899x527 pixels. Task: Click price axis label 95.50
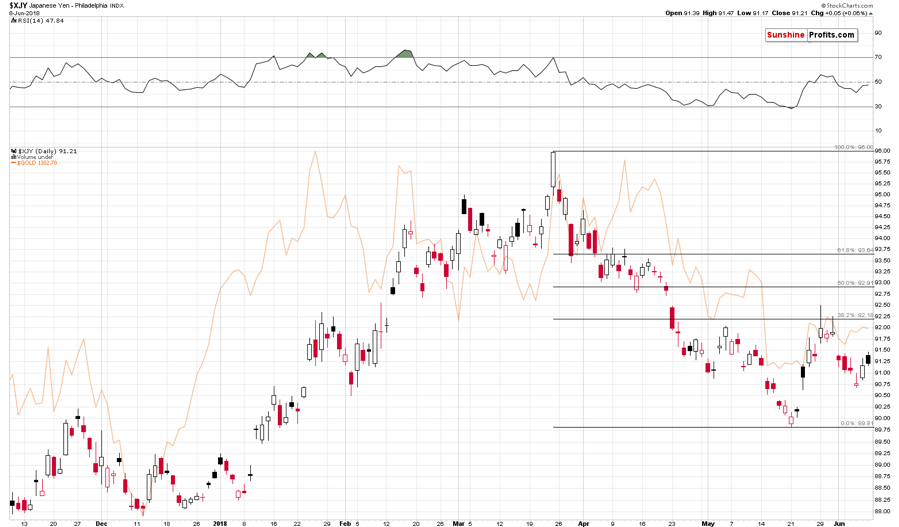pyautogui.click(x=882, y=173)
